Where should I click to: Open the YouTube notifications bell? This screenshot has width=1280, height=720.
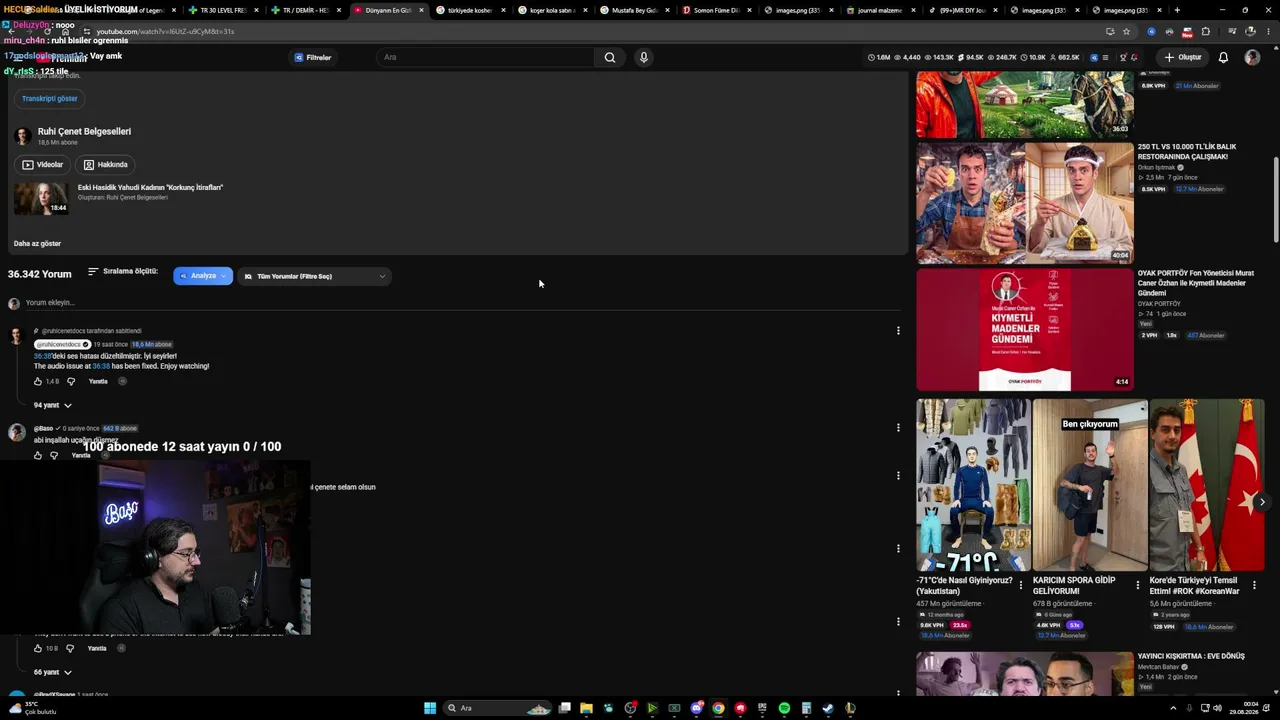coord(1223,57)
